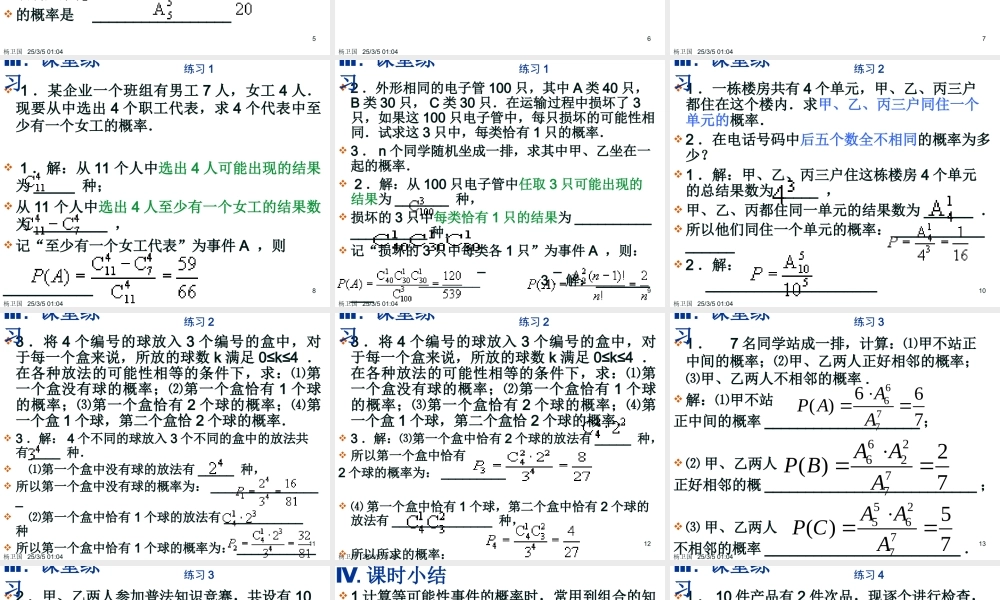Click the 练习 1 heading on the 电子管 slide
Screen dimensions: 1000x600
(534, 69)
